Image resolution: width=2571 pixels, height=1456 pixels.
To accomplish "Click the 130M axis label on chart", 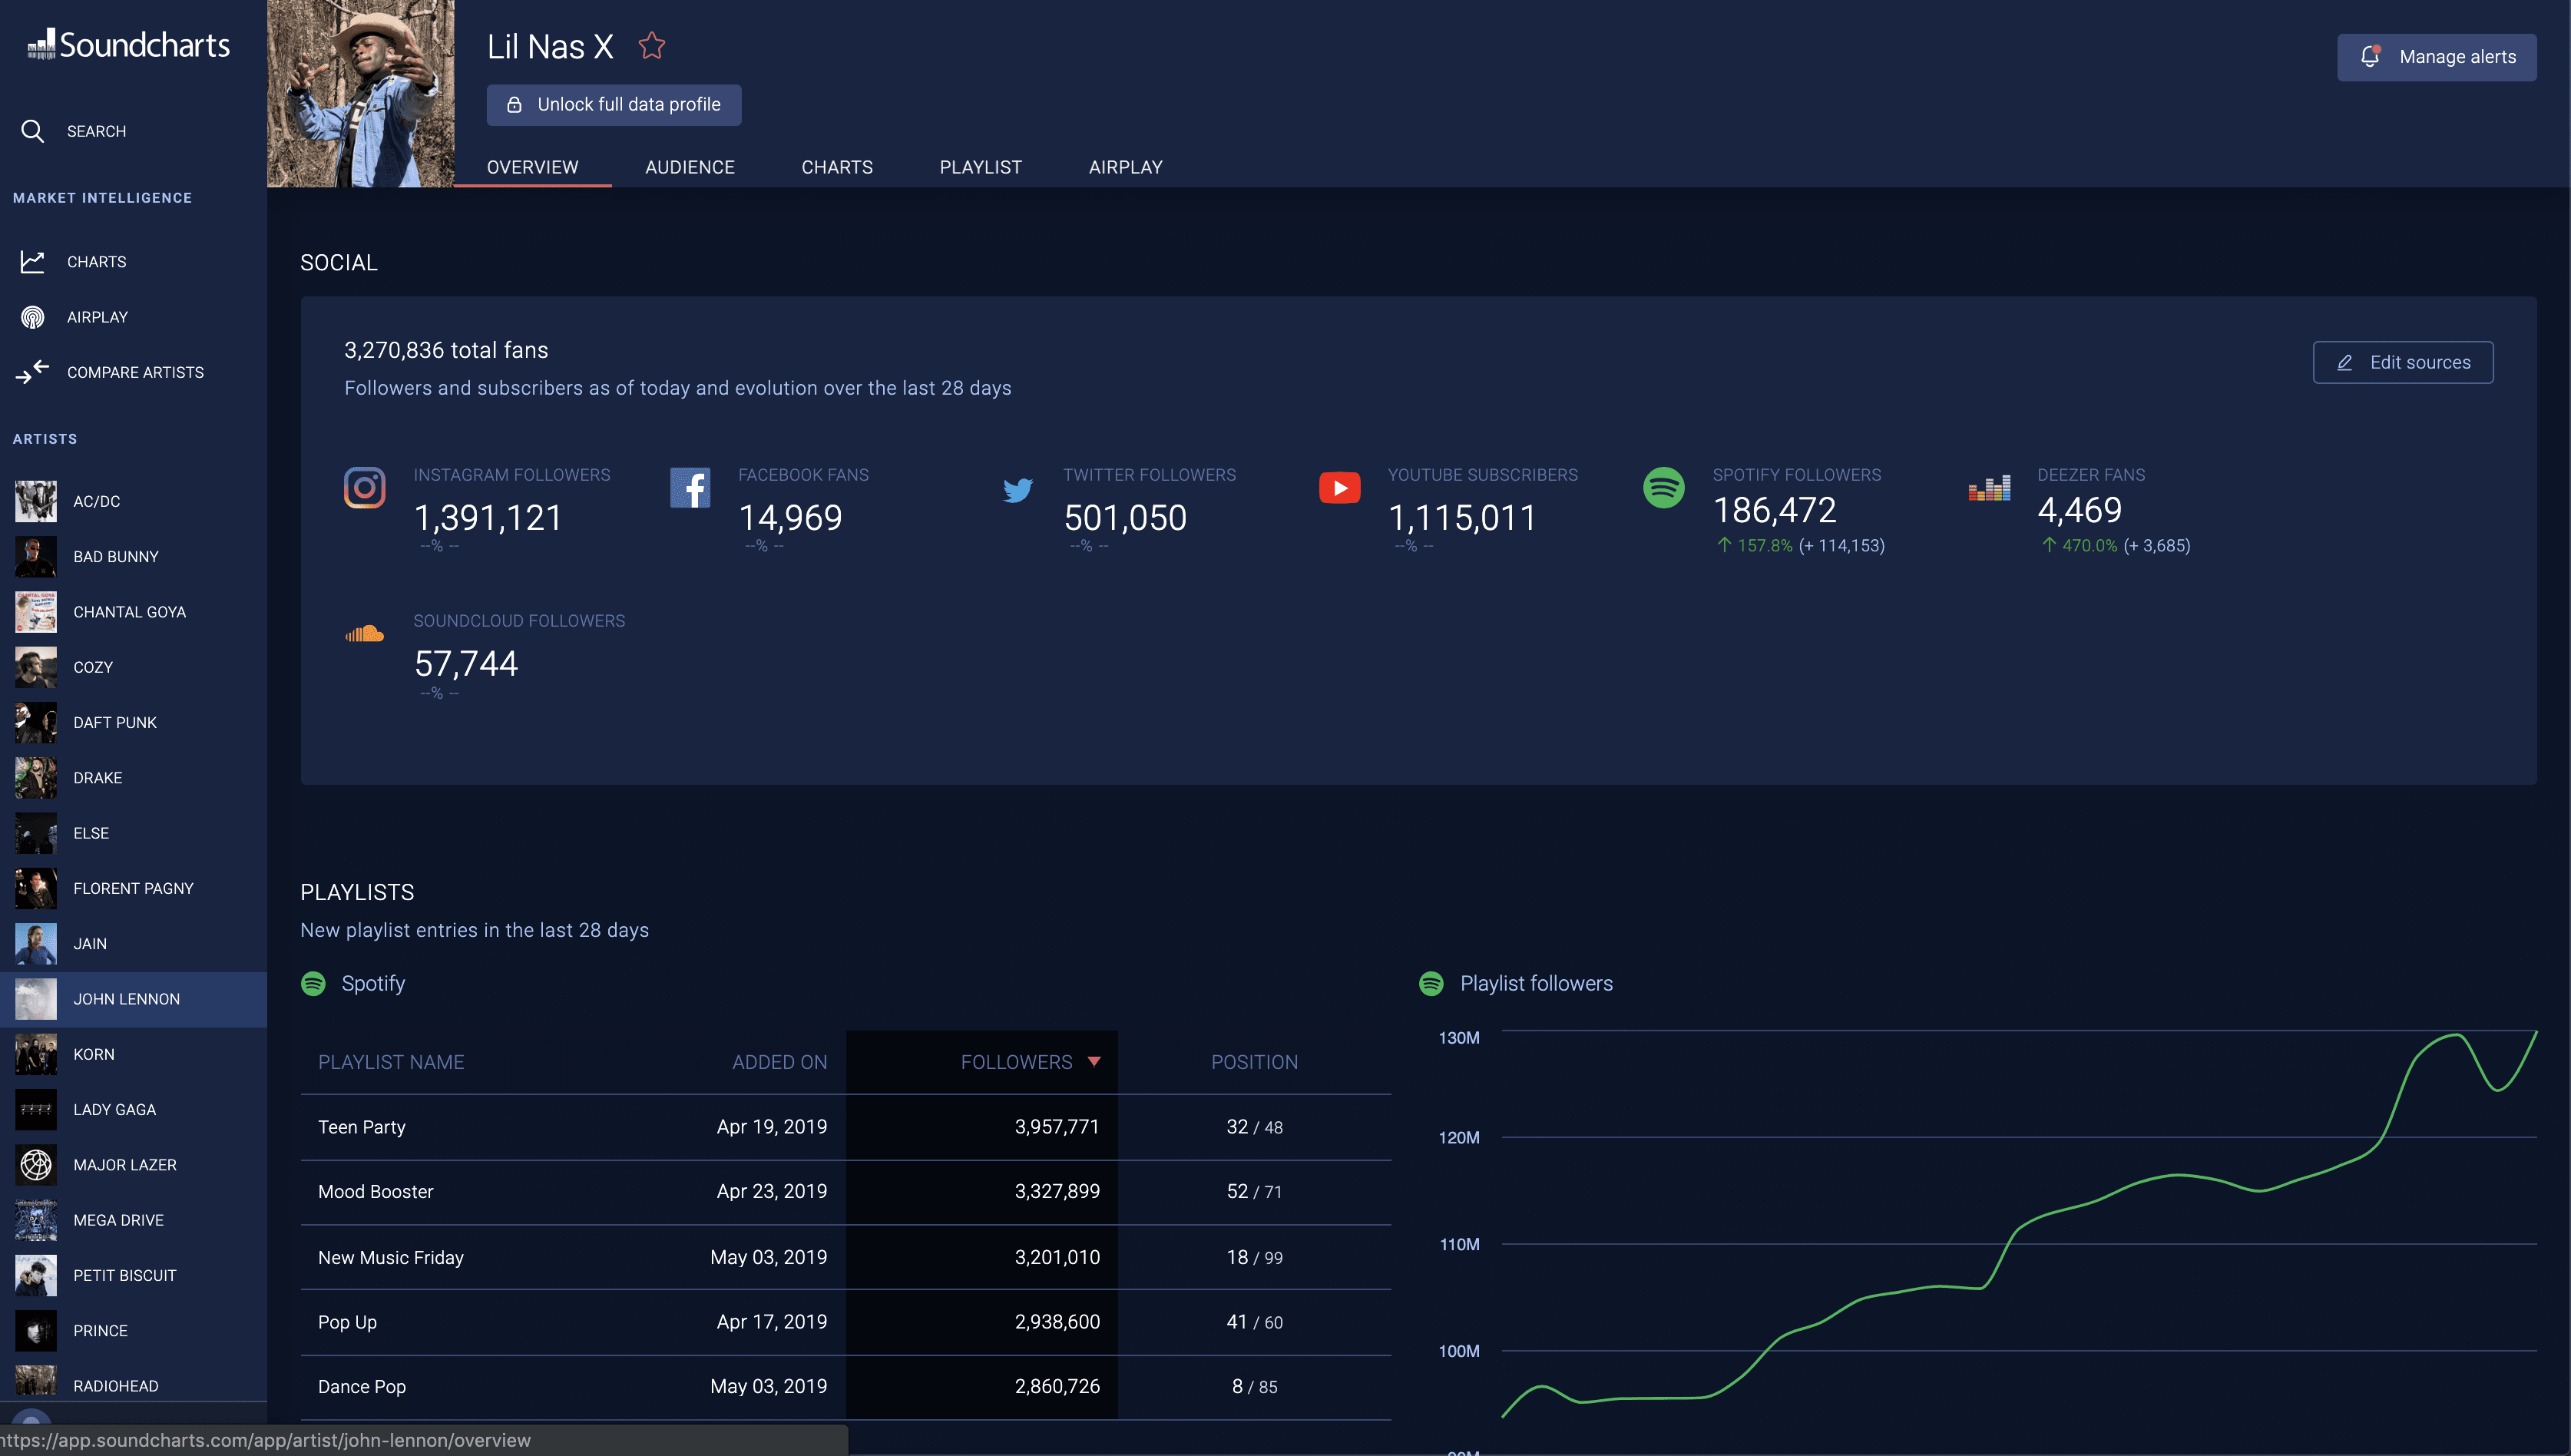I will coord(1459,1038).
